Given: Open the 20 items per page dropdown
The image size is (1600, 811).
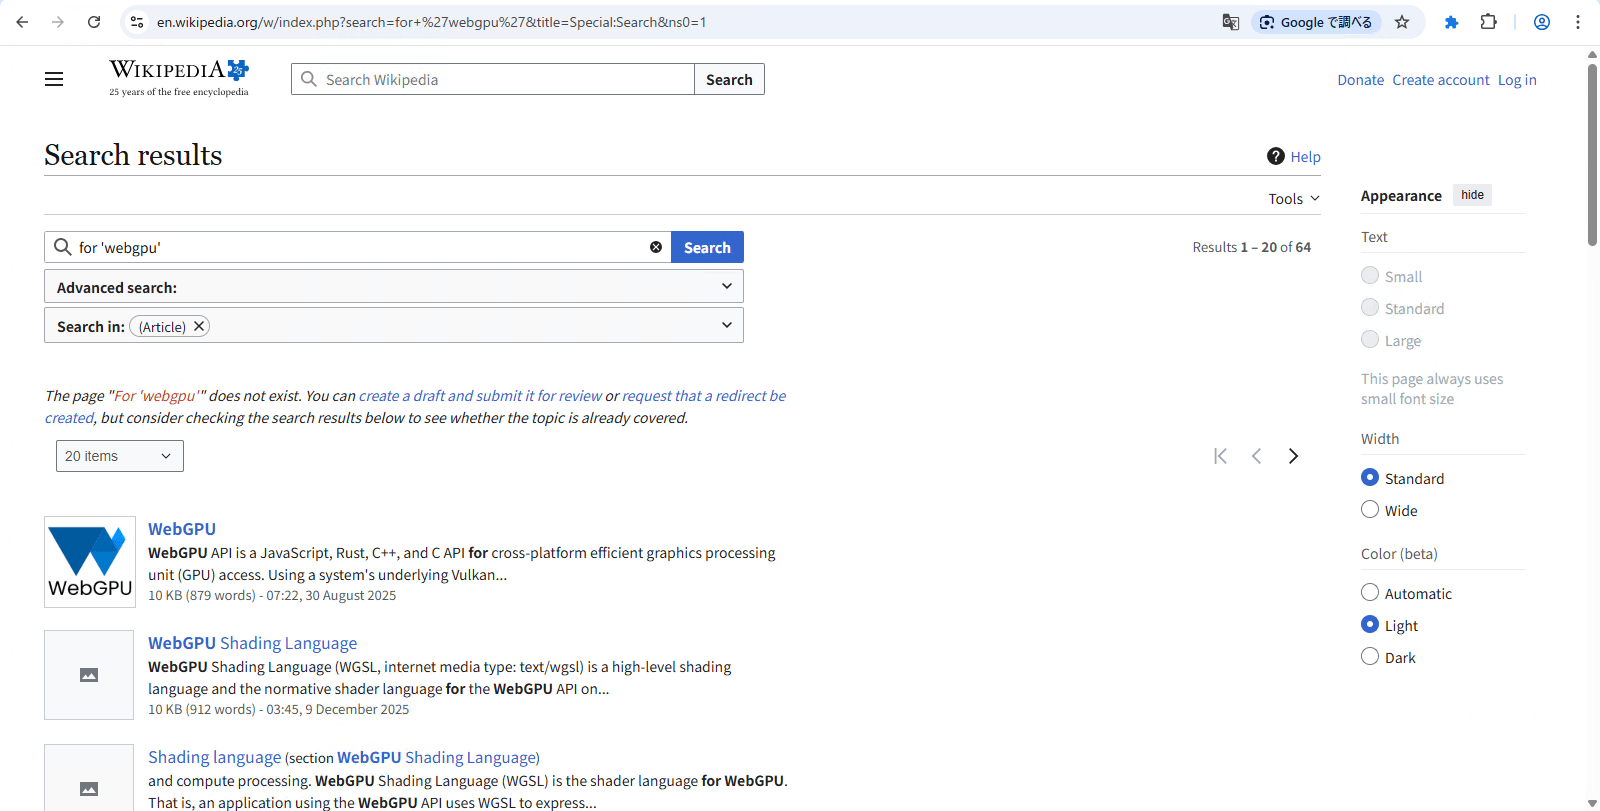Looking at the screenshot, I should (x=119, y=456).
